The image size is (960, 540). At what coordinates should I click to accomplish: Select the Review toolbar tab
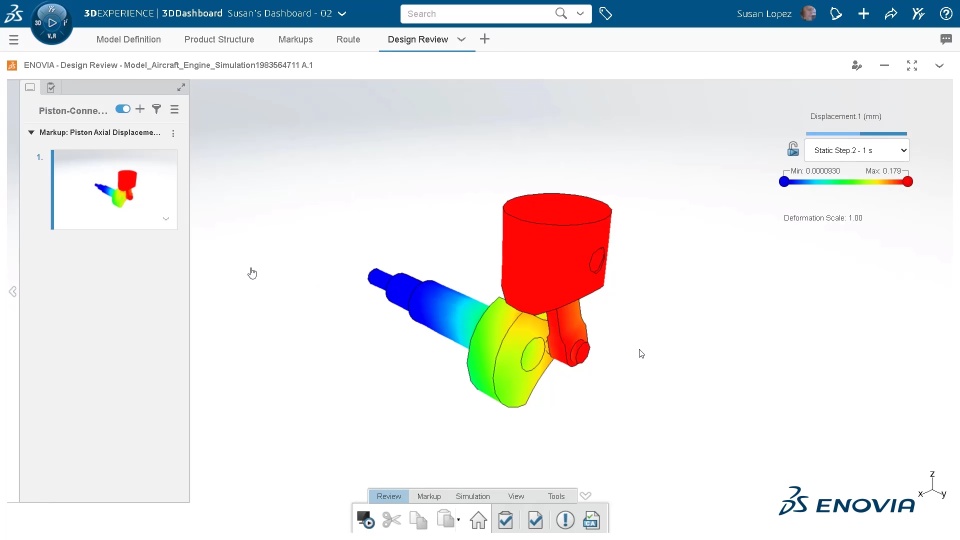pos(389,496)
